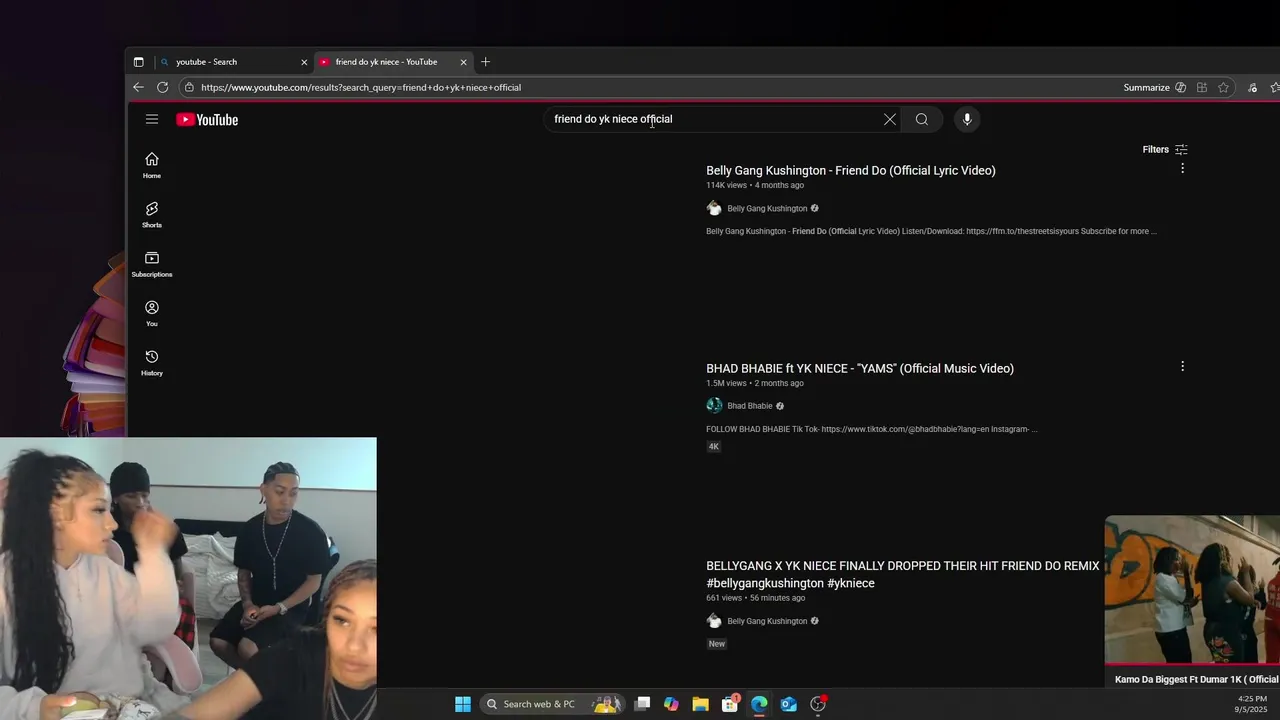The width and height of the screenshot is (1280, 720).
Task: Visit the Bhad Bhabie channel
Action: pyautogui.click(x=750, y=406)
